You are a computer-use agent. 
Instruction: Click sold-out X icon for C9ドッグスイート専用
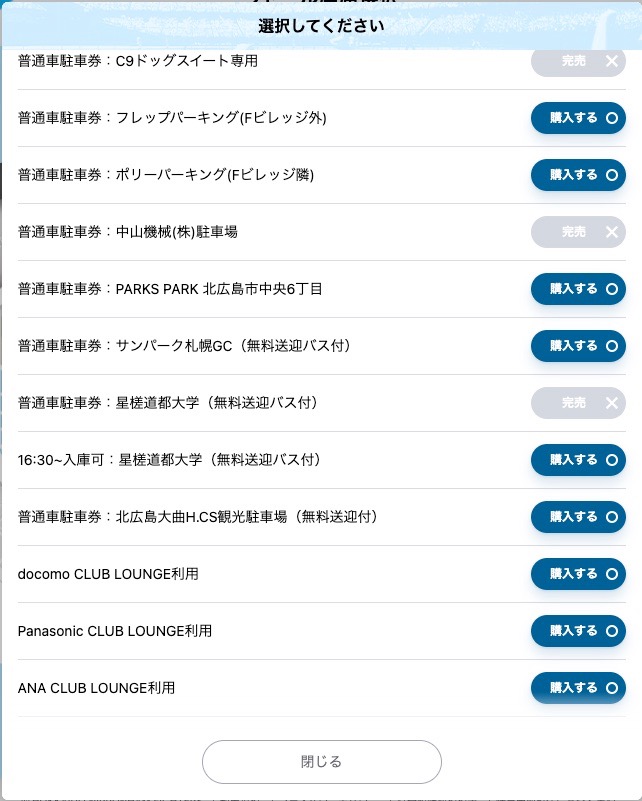tap(612, 61)
